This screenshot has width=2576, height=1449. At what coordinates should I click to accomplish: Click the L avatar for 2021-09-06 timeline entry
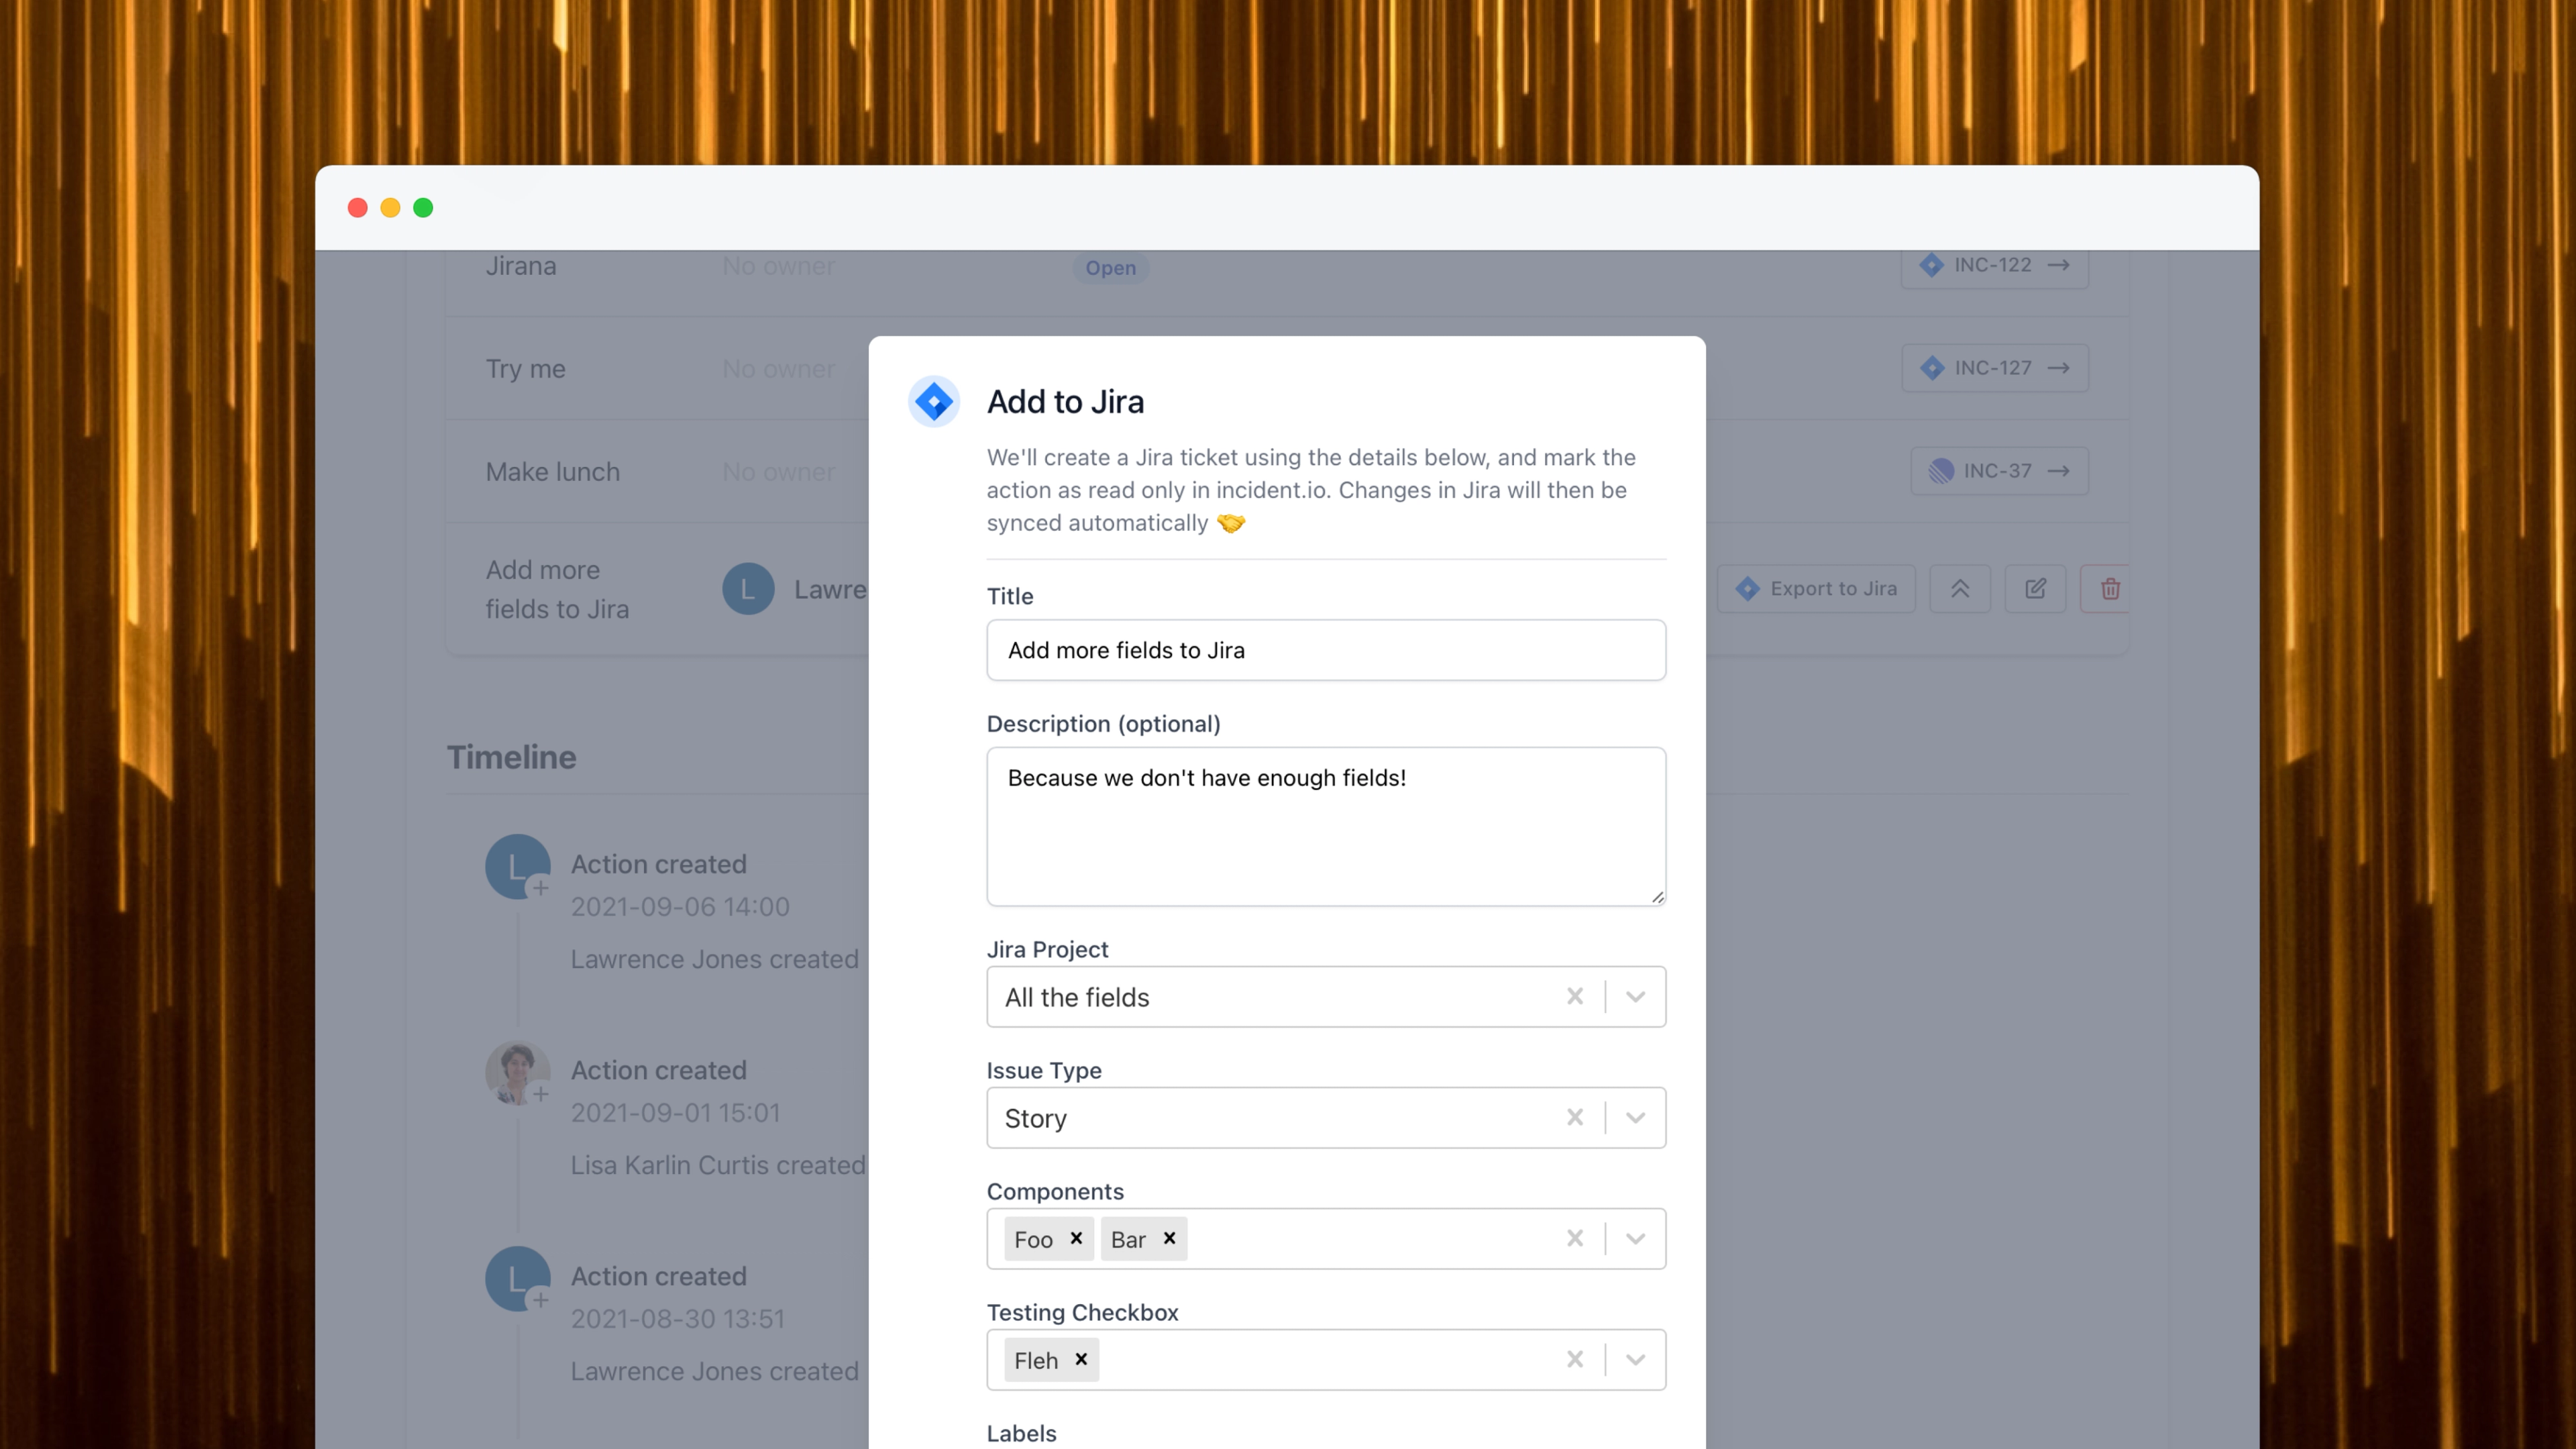click(517, 867)
